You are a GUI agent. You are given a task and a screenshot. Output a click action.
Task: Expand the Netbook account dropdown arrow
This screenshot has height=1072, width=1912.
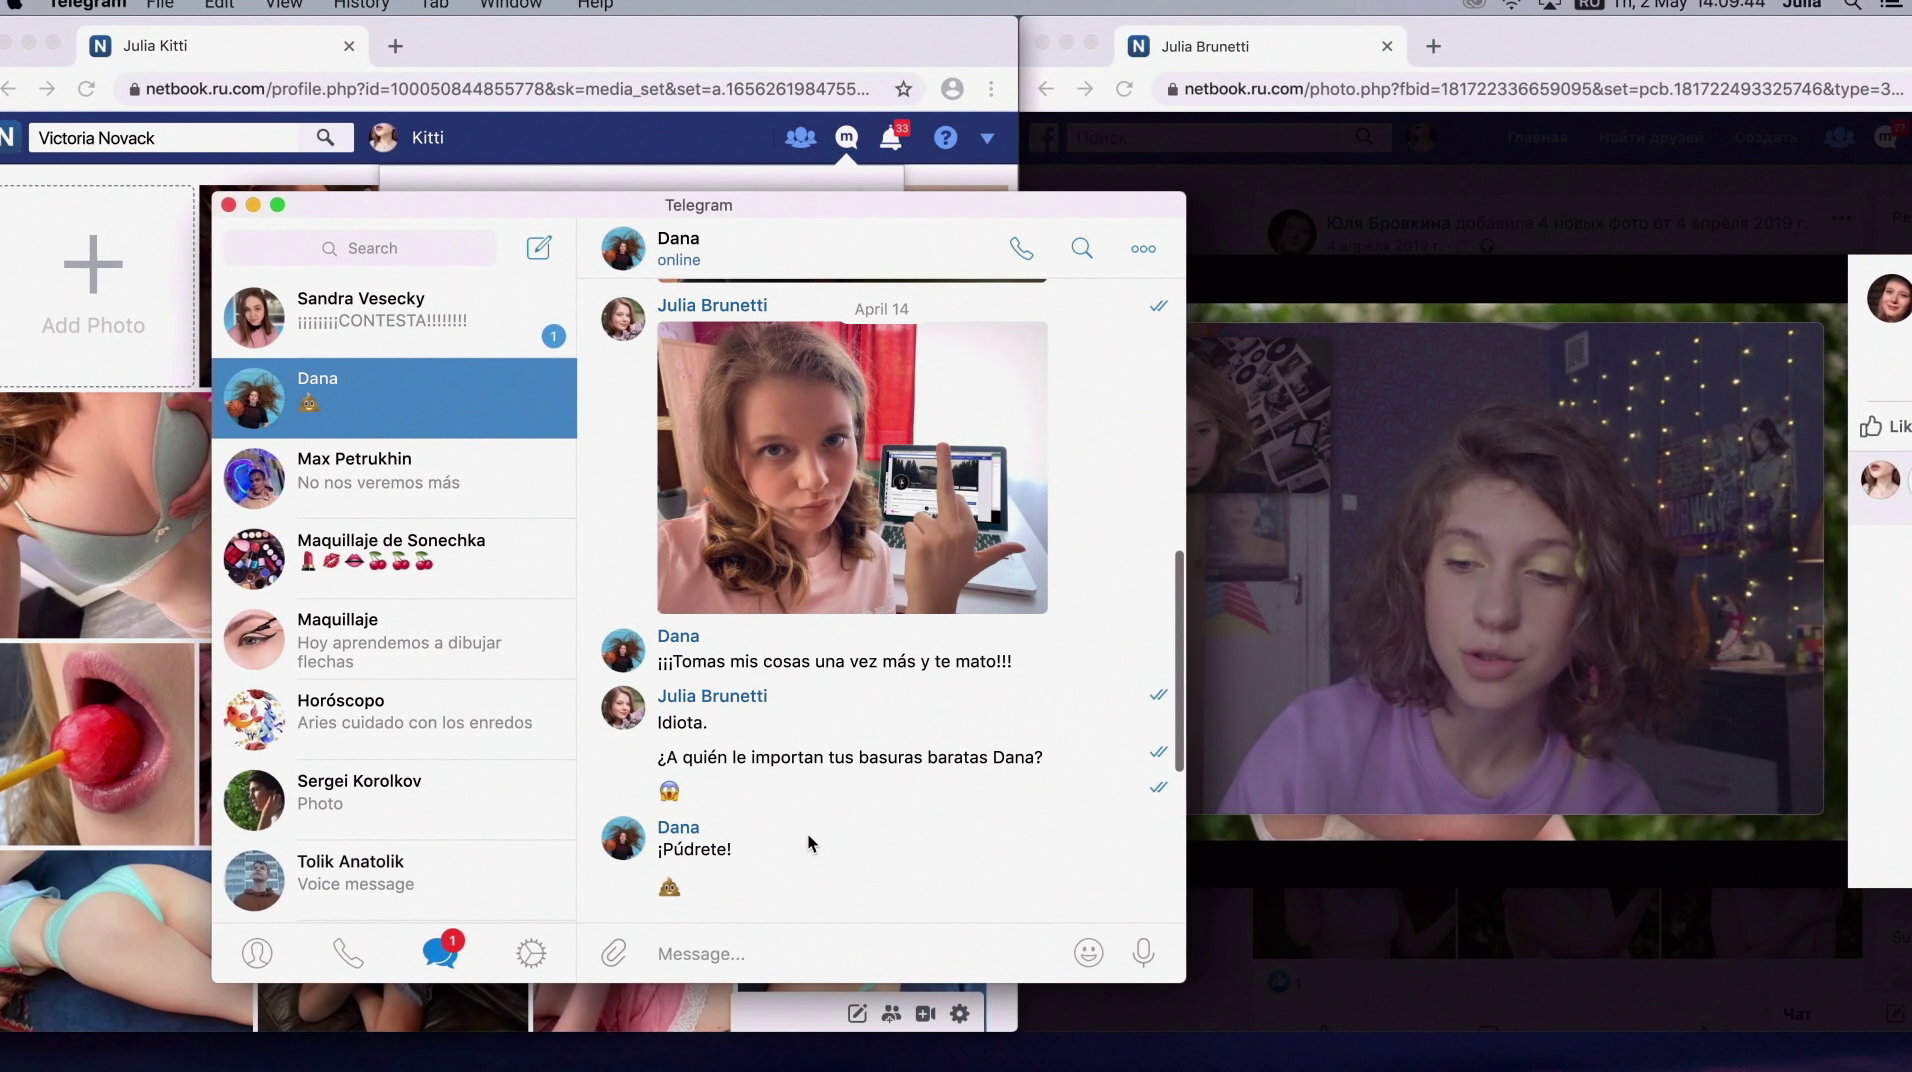[x=987, y=139]
